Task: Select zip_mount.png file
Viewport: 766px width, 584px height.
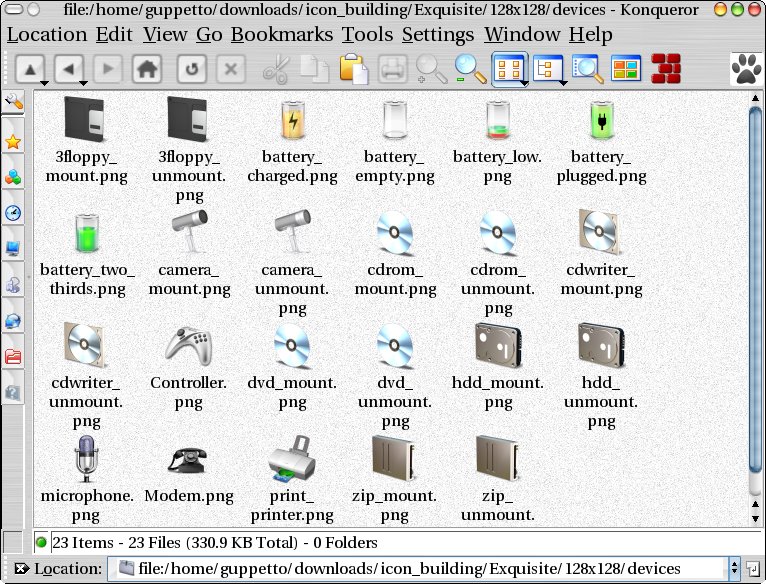Action: pyautogui.click(x=395, y=479)
